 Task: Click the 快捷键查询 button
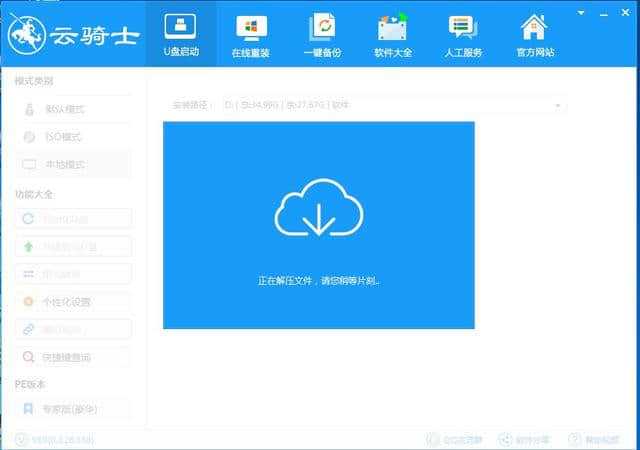tap(72, 357)
